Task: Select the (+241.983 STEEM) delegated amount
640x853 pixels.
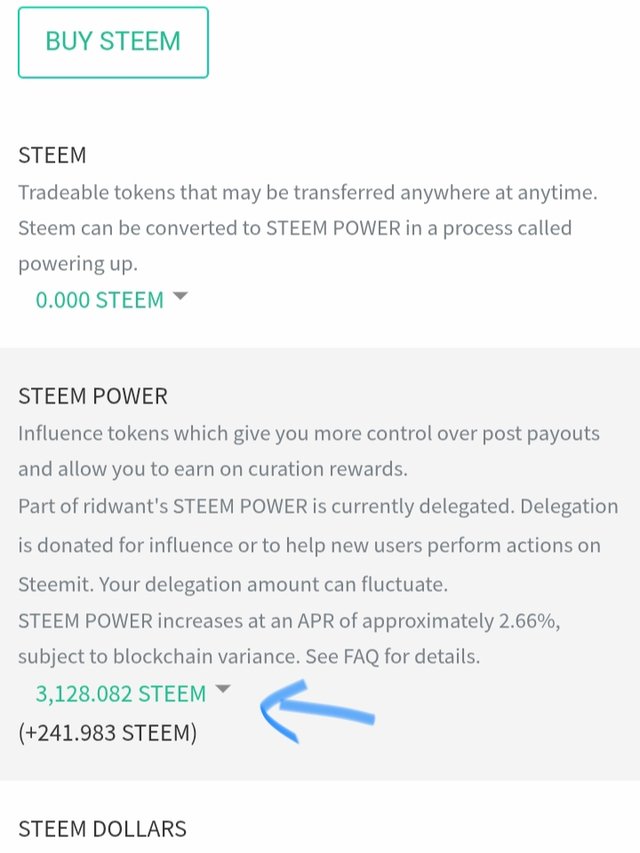Action: 108,733
